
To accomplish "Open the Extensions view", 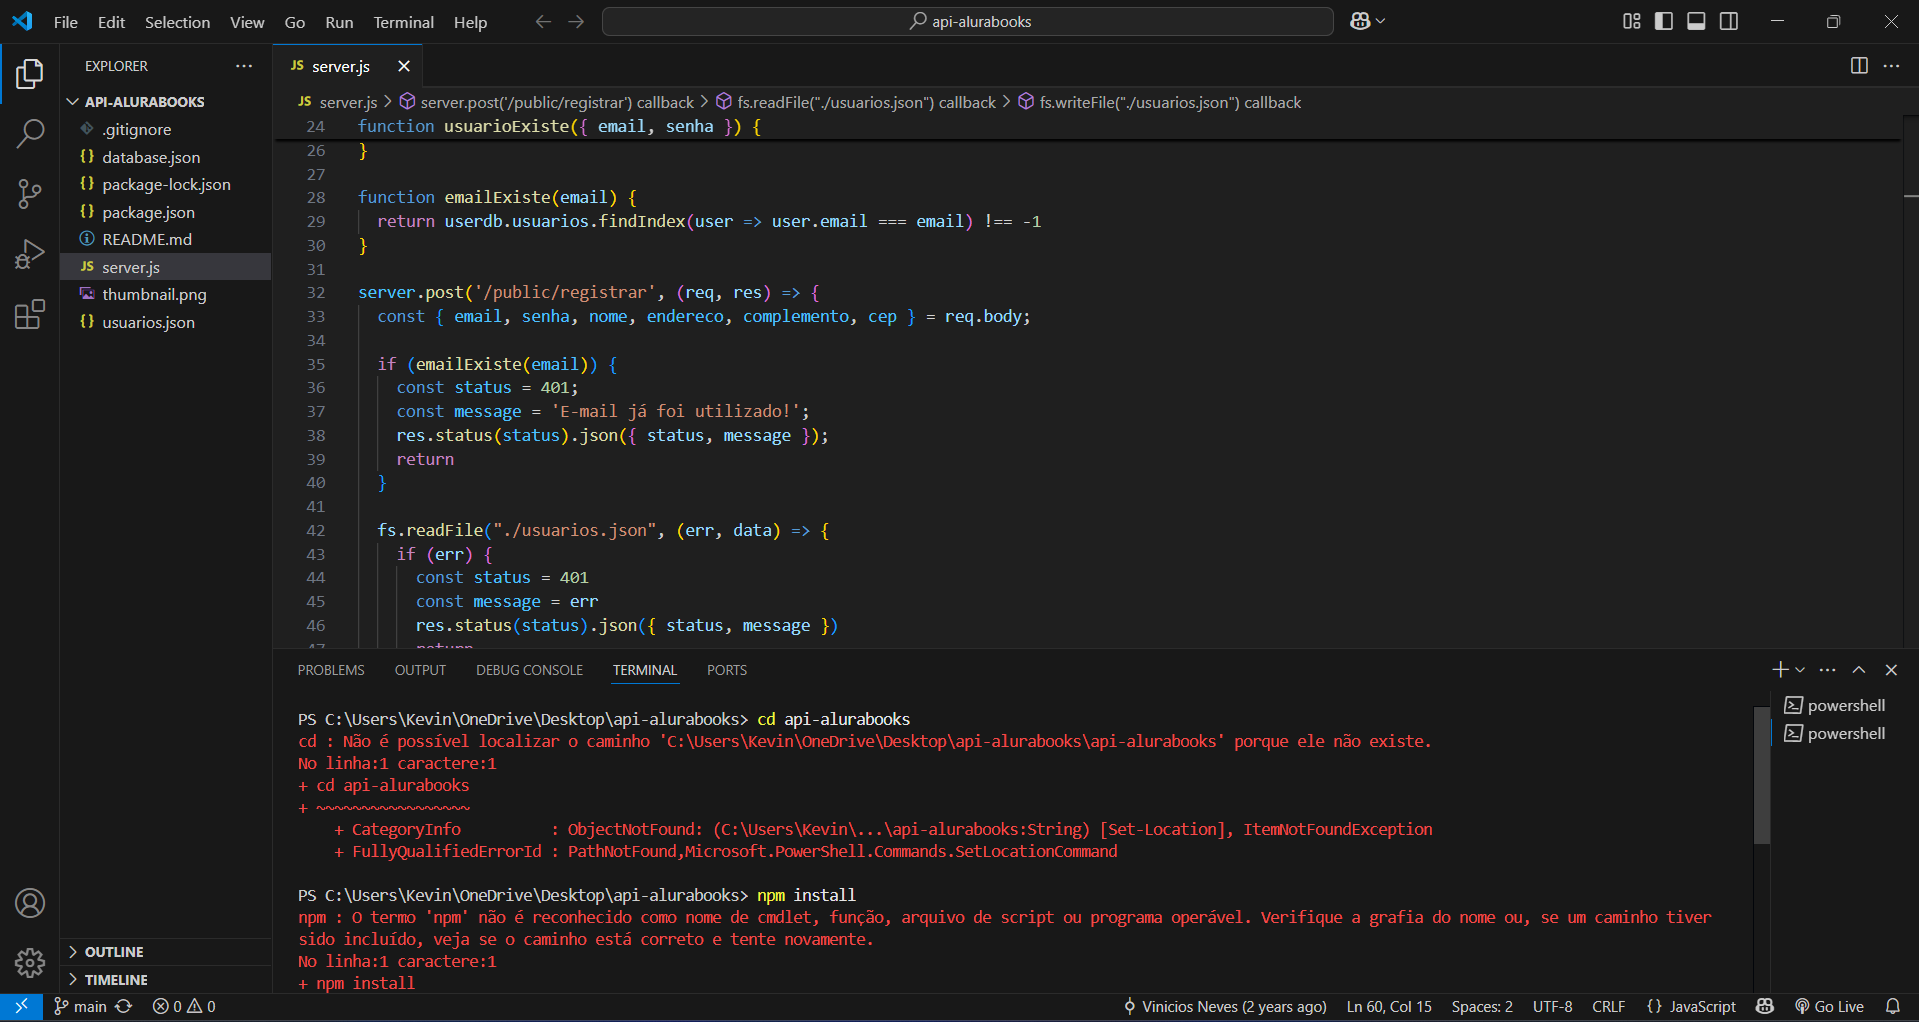I will click(x=30, y=314).
